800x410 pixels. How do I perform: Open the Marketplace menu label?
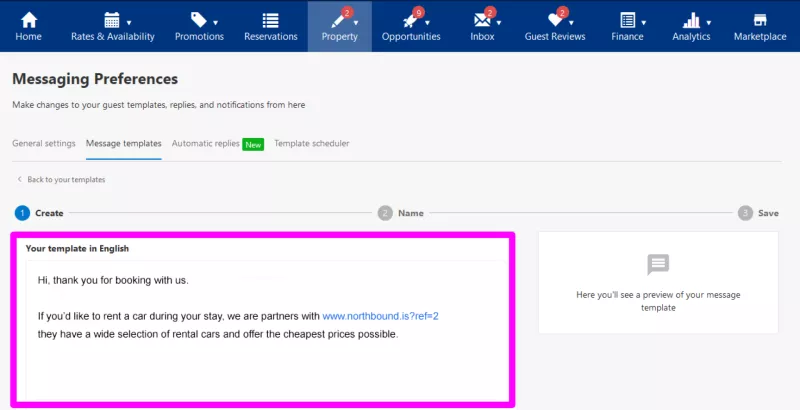pos(760,37)
